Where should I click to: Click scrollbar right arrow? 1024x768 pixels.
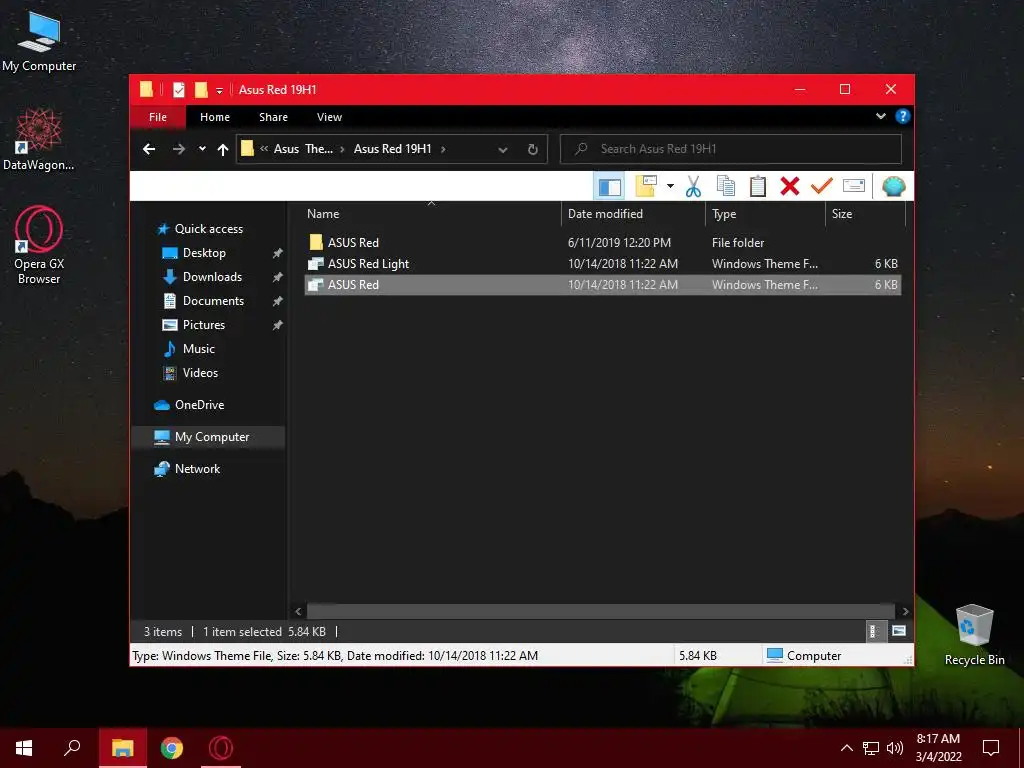point(905,611)
